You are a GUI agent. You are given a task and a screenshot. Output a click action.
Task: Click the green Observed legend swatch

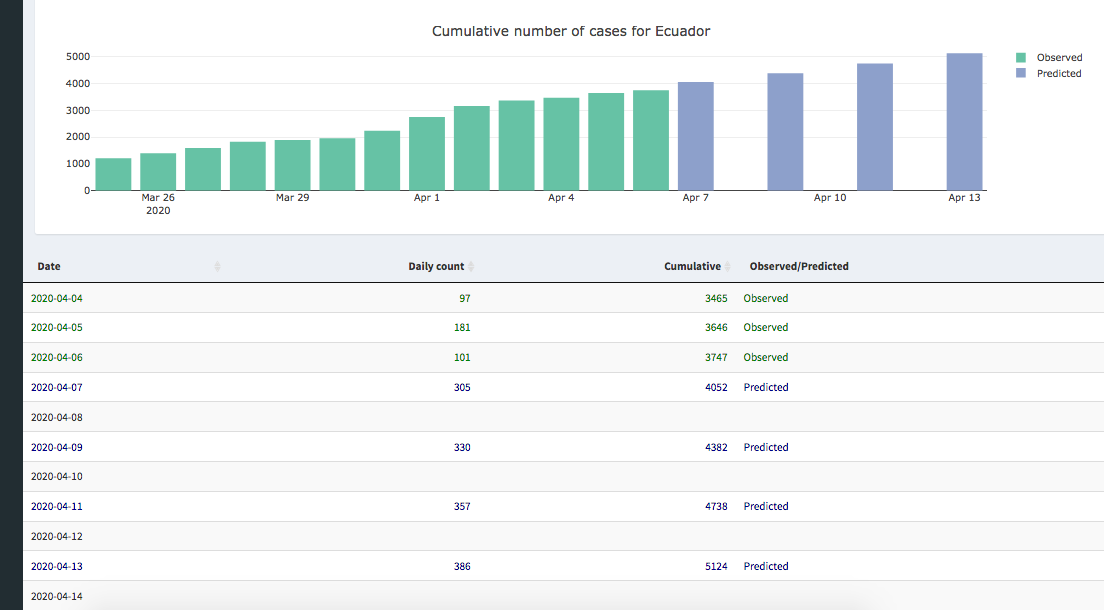[1021, 58]
